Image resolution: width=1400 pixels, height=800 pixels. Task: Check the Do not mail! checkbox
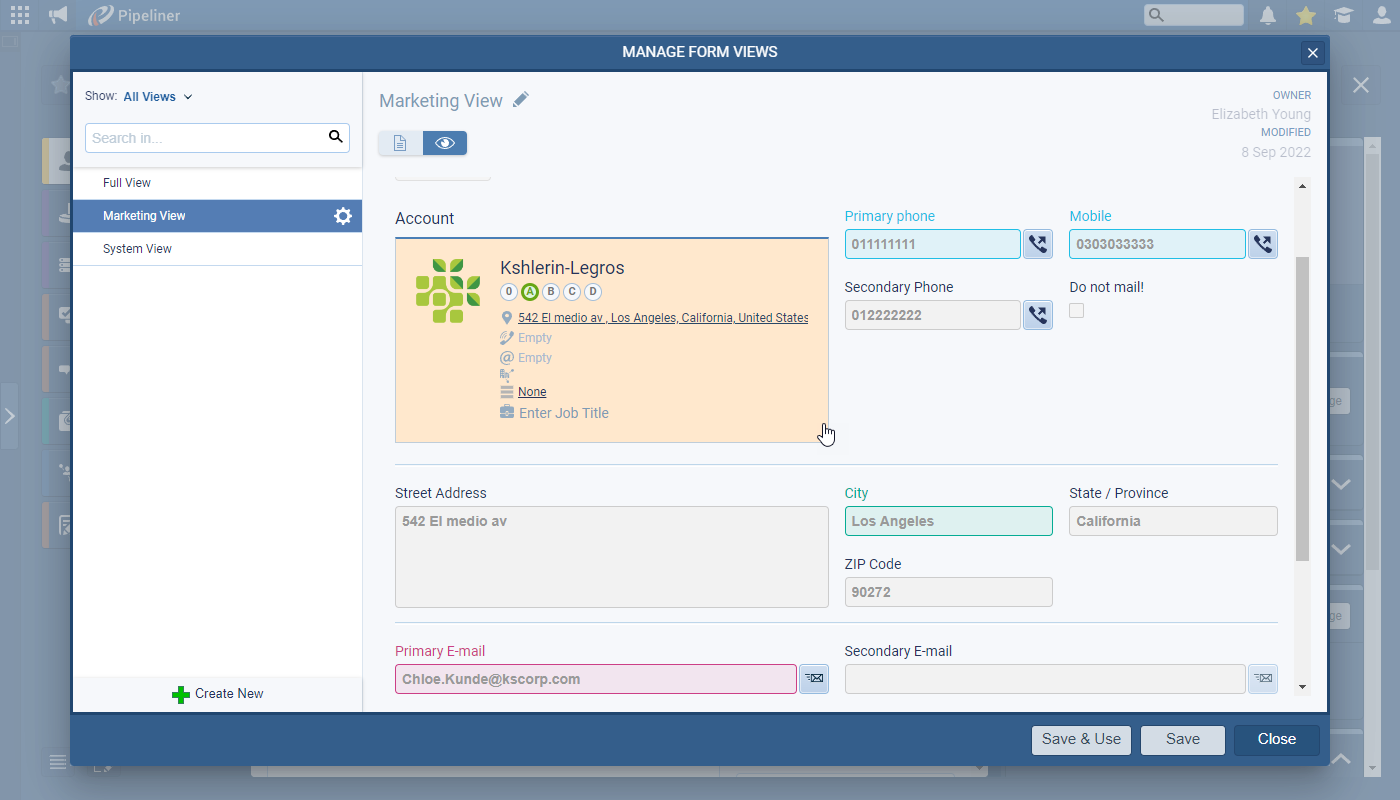(x=1077, y=311)
